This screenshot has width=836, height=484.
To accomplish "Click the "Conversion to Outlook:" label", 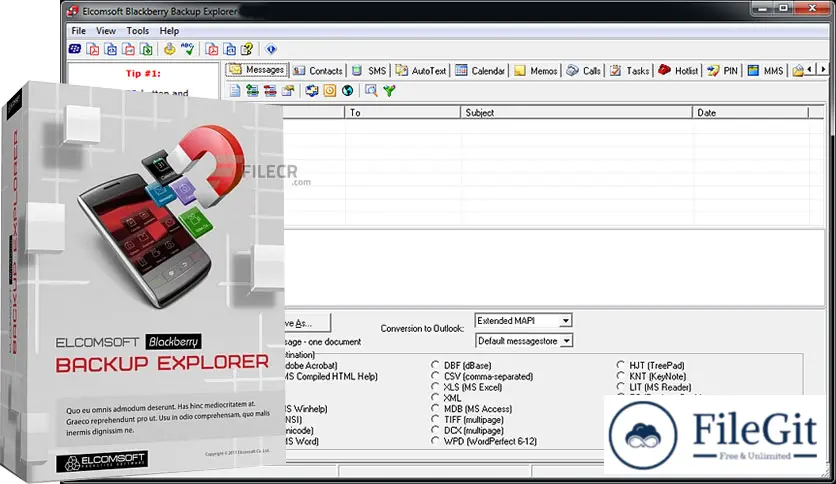I will (422, 328).
